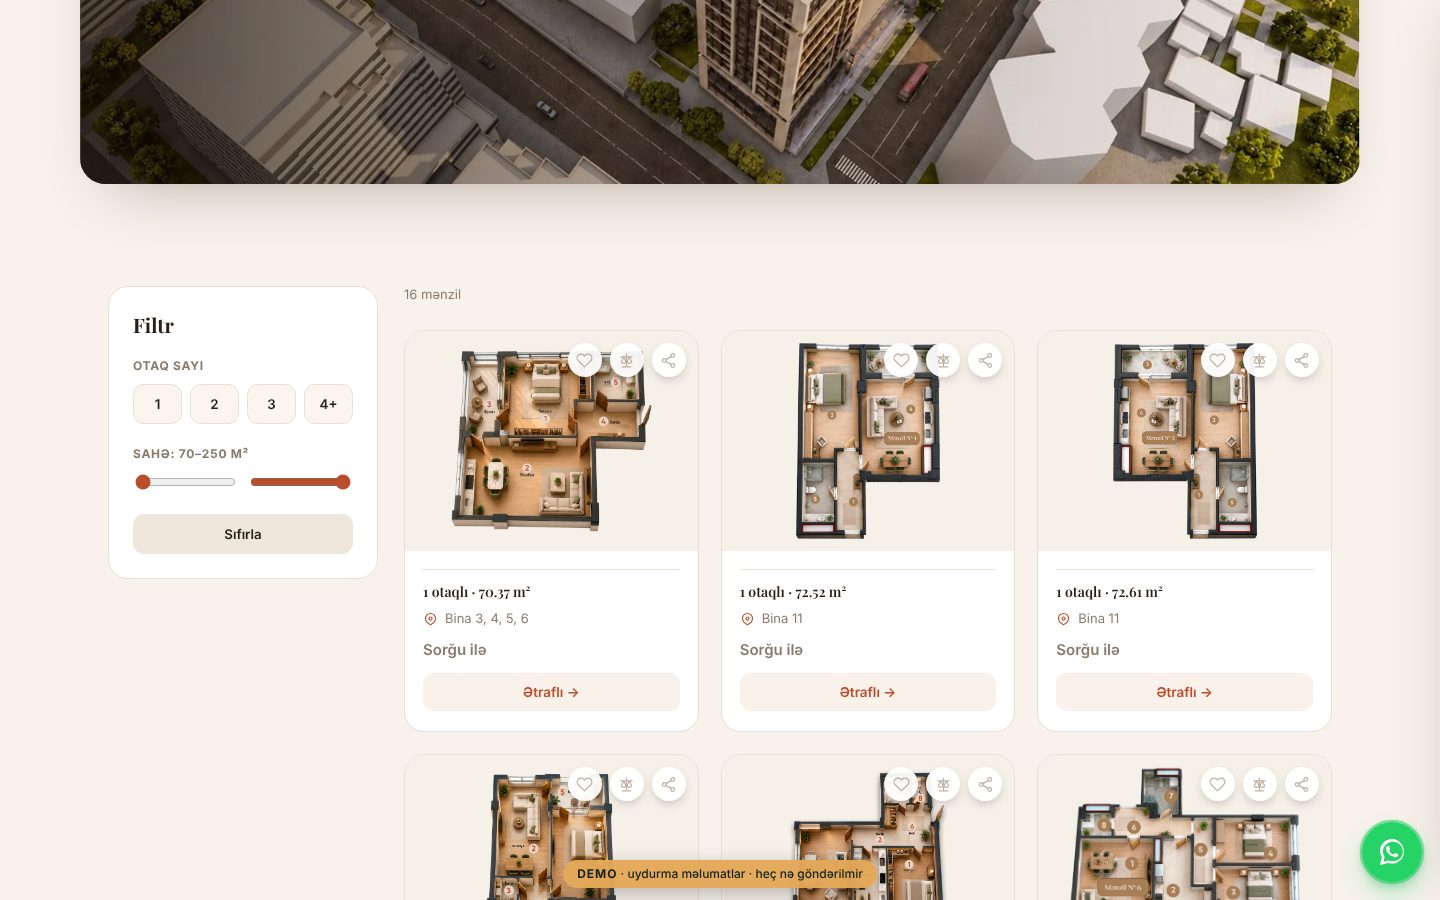Click the "Bina 3, 4, 5, 6" location text
Viewport: 1440px width, 900px height.
click(x=487, y=619)
